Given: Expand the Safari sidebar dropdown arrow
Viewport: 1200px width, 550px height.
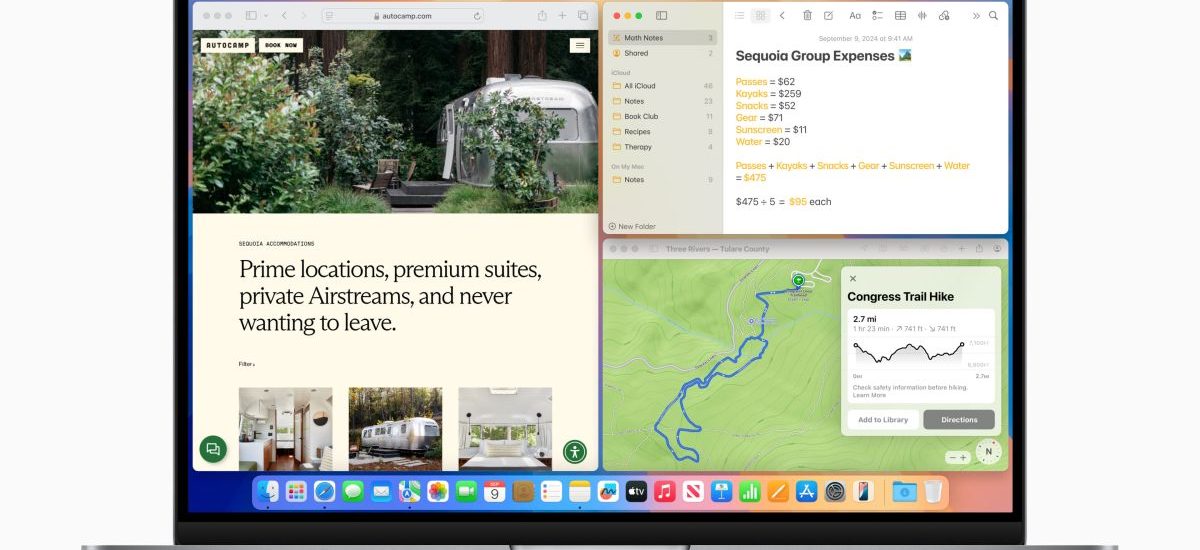Looking at the screenshot, I should point(264,16).
